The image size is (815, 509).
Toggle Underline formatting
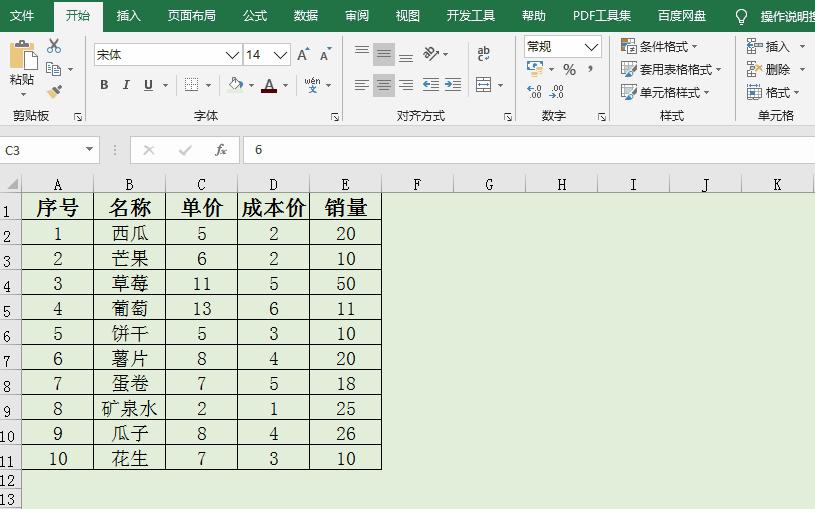tap(148, 85)
